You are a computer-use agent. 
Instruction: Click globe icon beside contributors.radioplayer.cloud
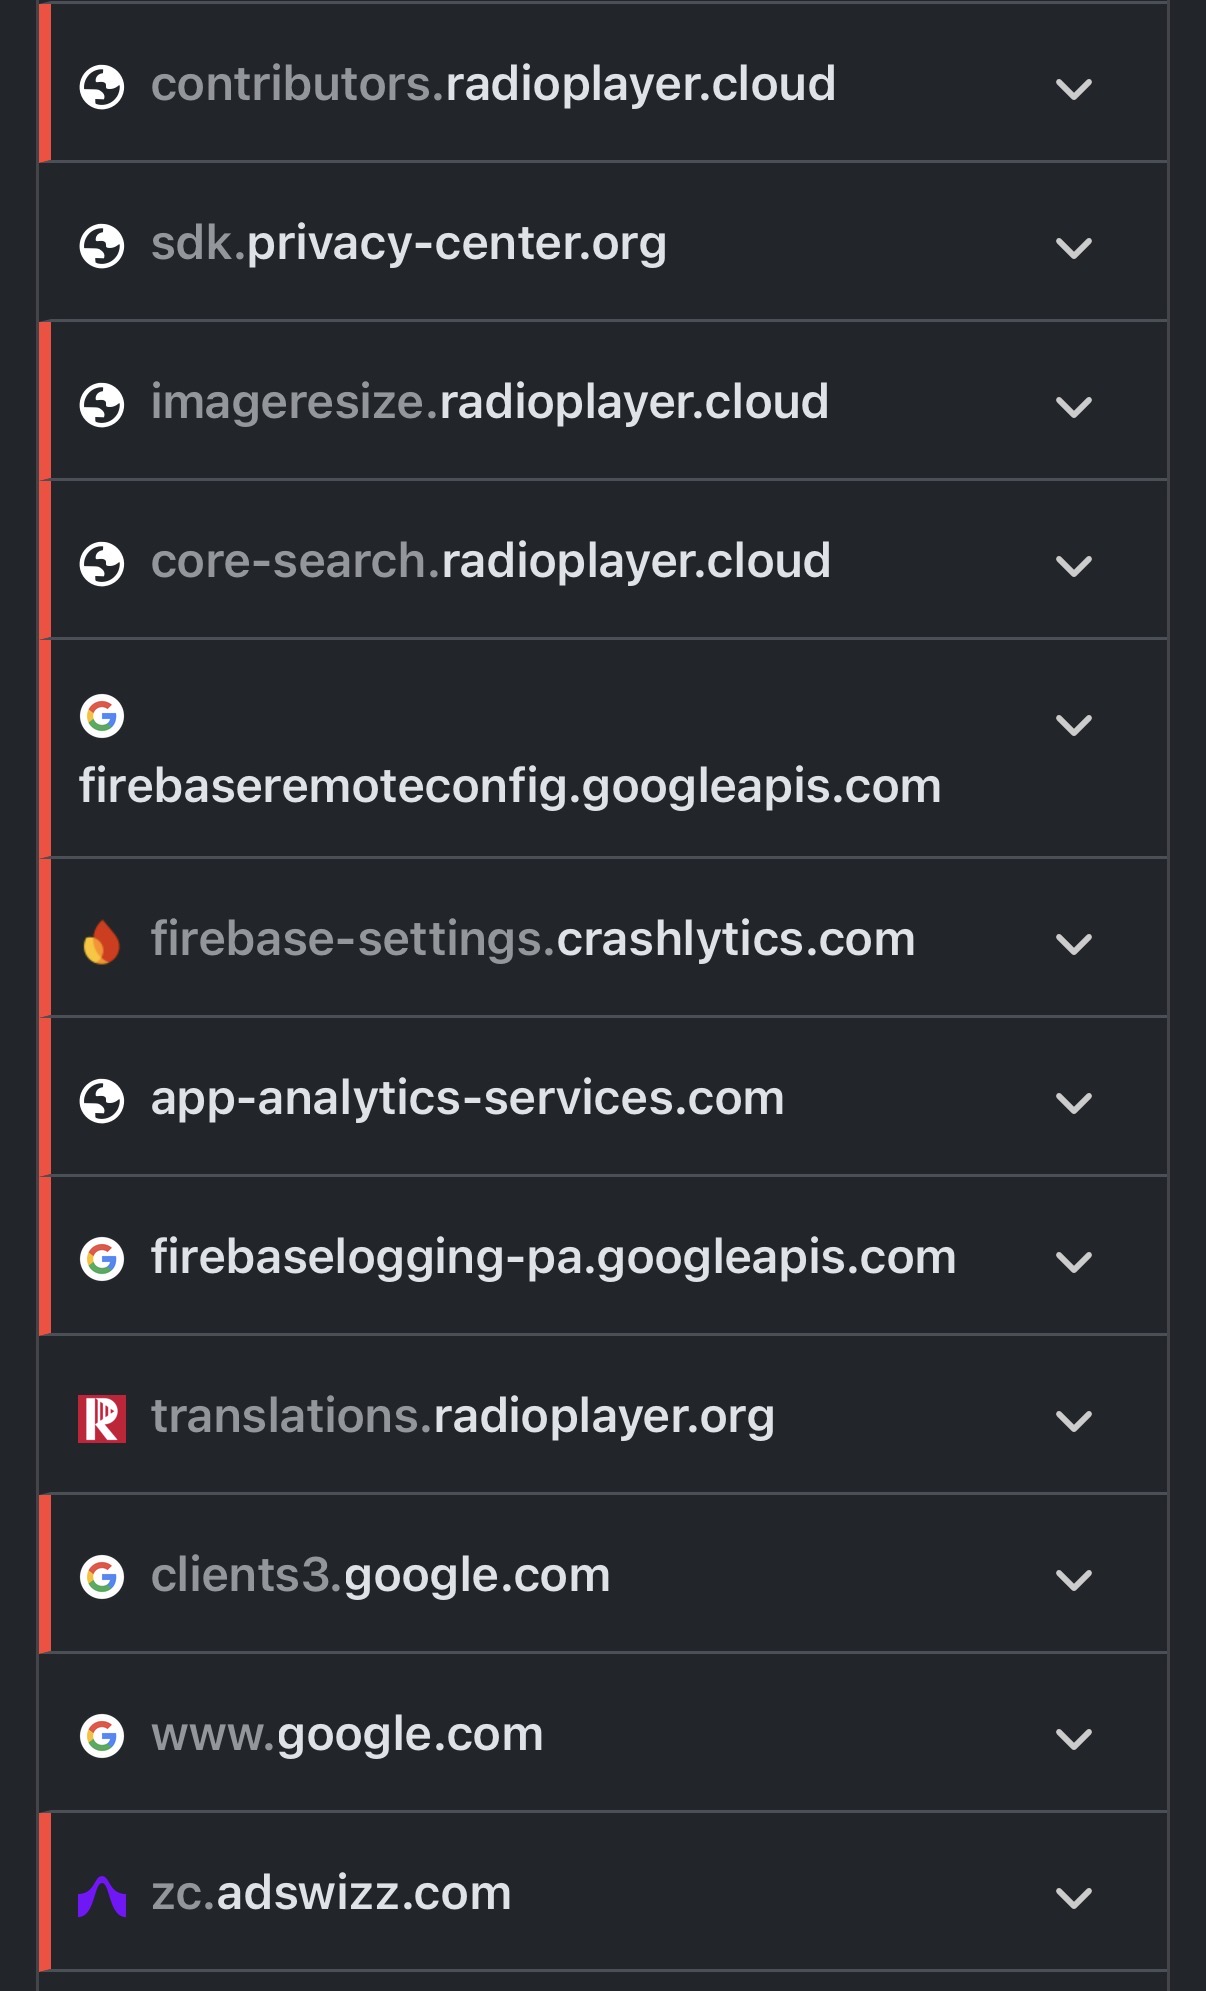[102, 87]
